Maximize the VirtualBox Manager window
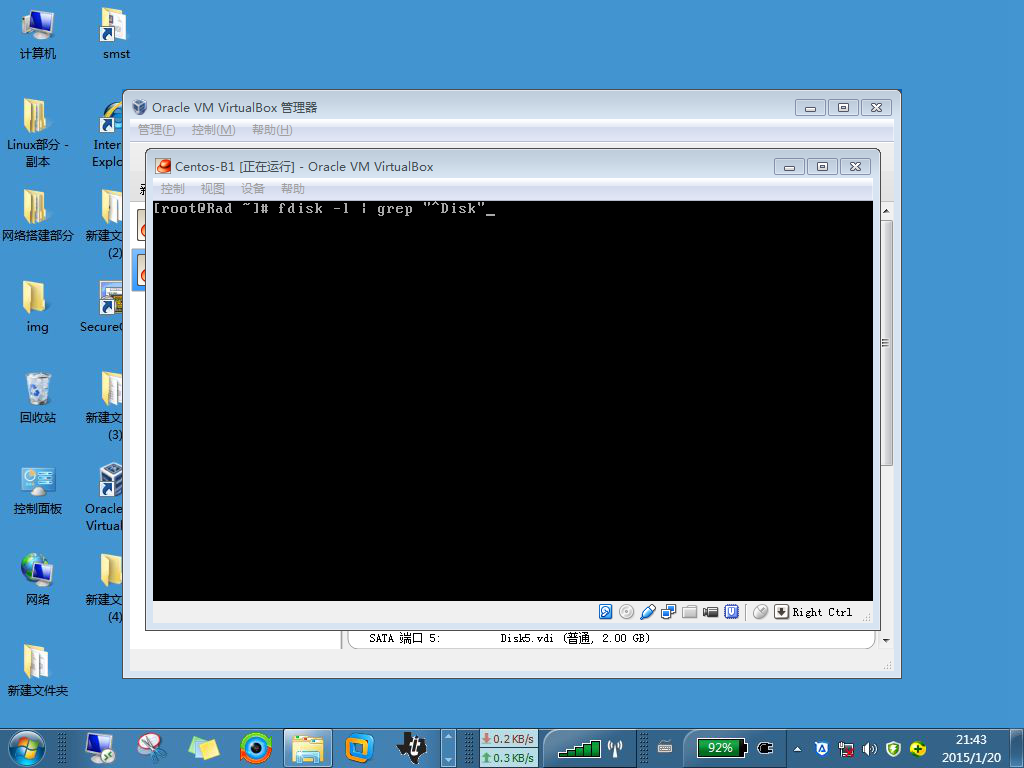1024x768 pixels. tap(843, 108)
